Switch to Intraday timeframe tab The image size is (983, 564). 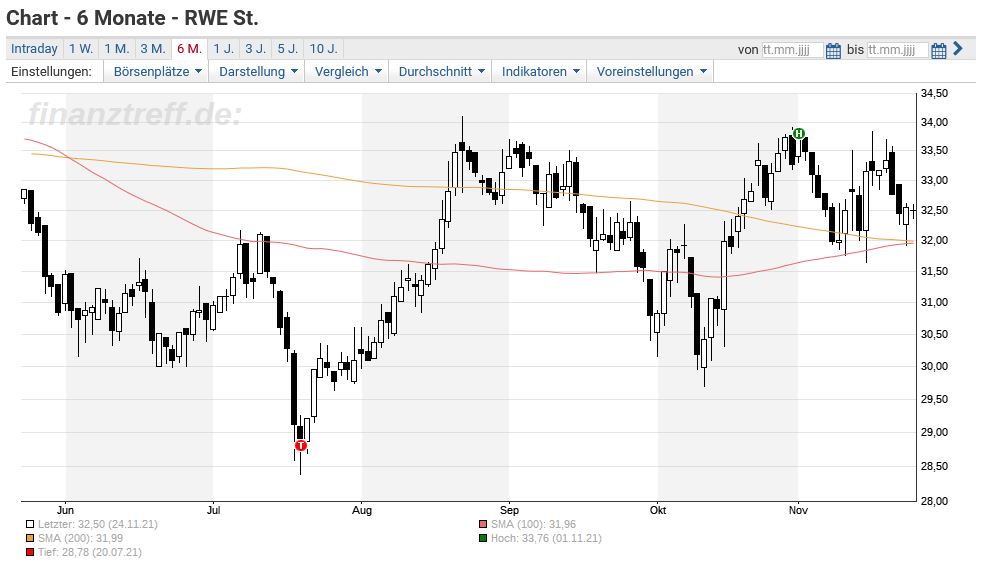click(x=34, y=49)
